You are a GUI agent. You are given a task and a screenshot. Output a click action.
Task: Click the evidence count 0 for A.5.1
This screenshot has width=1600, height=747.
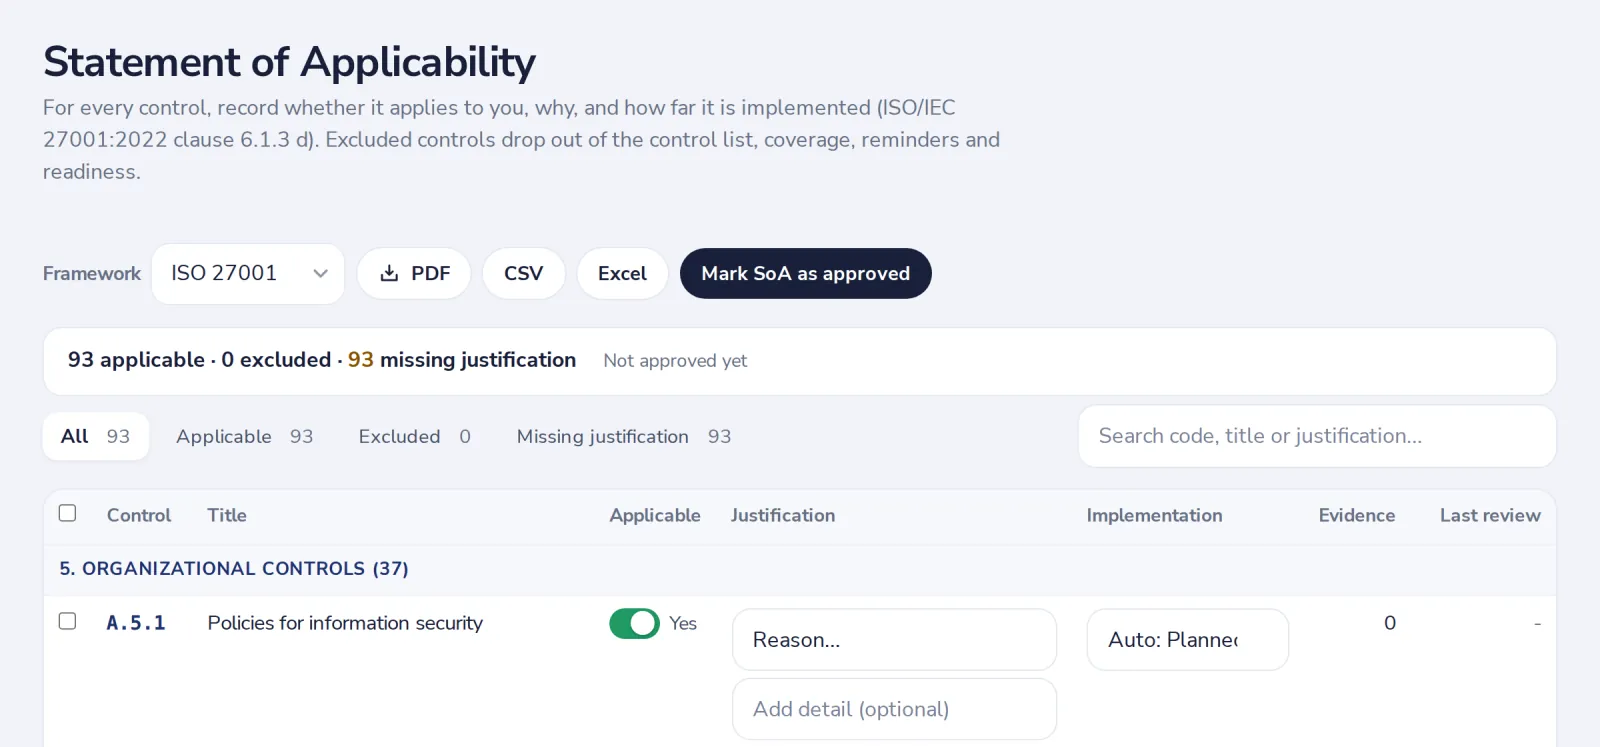coord(1390,623)
